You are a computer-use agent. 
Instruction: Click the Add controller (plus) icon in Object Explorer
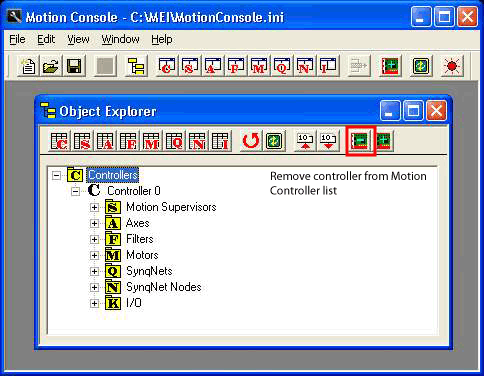[x=384, y=141]
